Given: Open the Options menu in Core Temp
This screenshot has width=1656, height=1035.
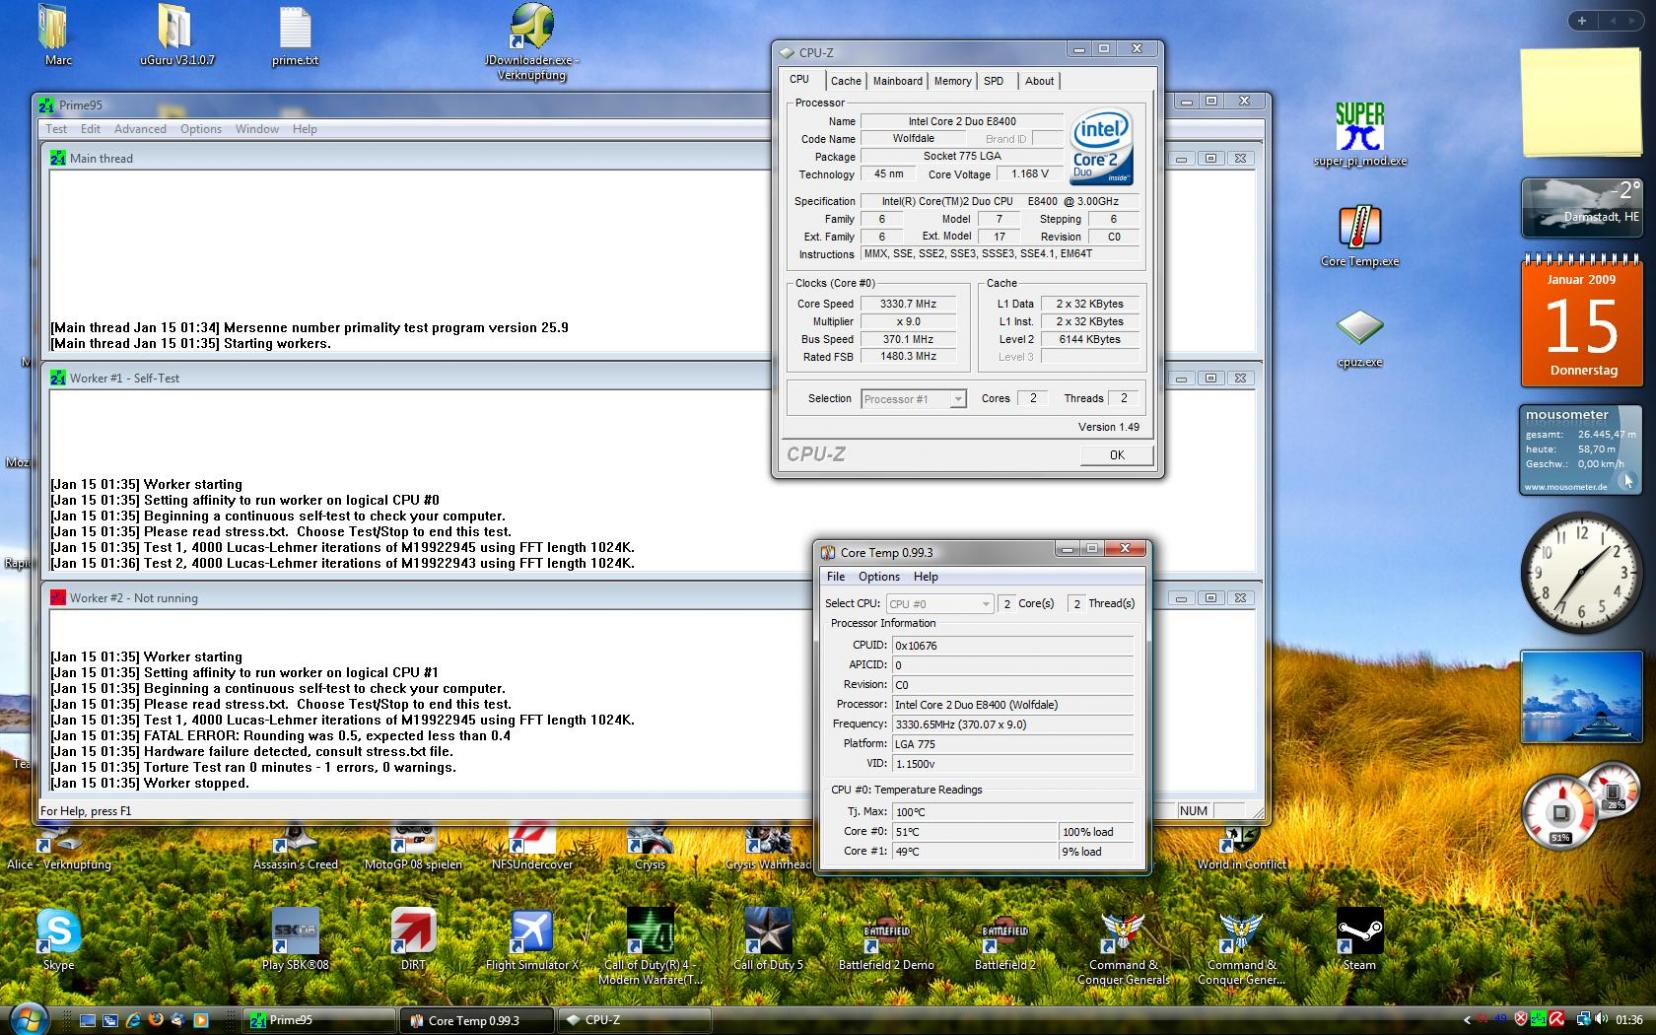Looking at the screenshot, I should coord(879,577).
